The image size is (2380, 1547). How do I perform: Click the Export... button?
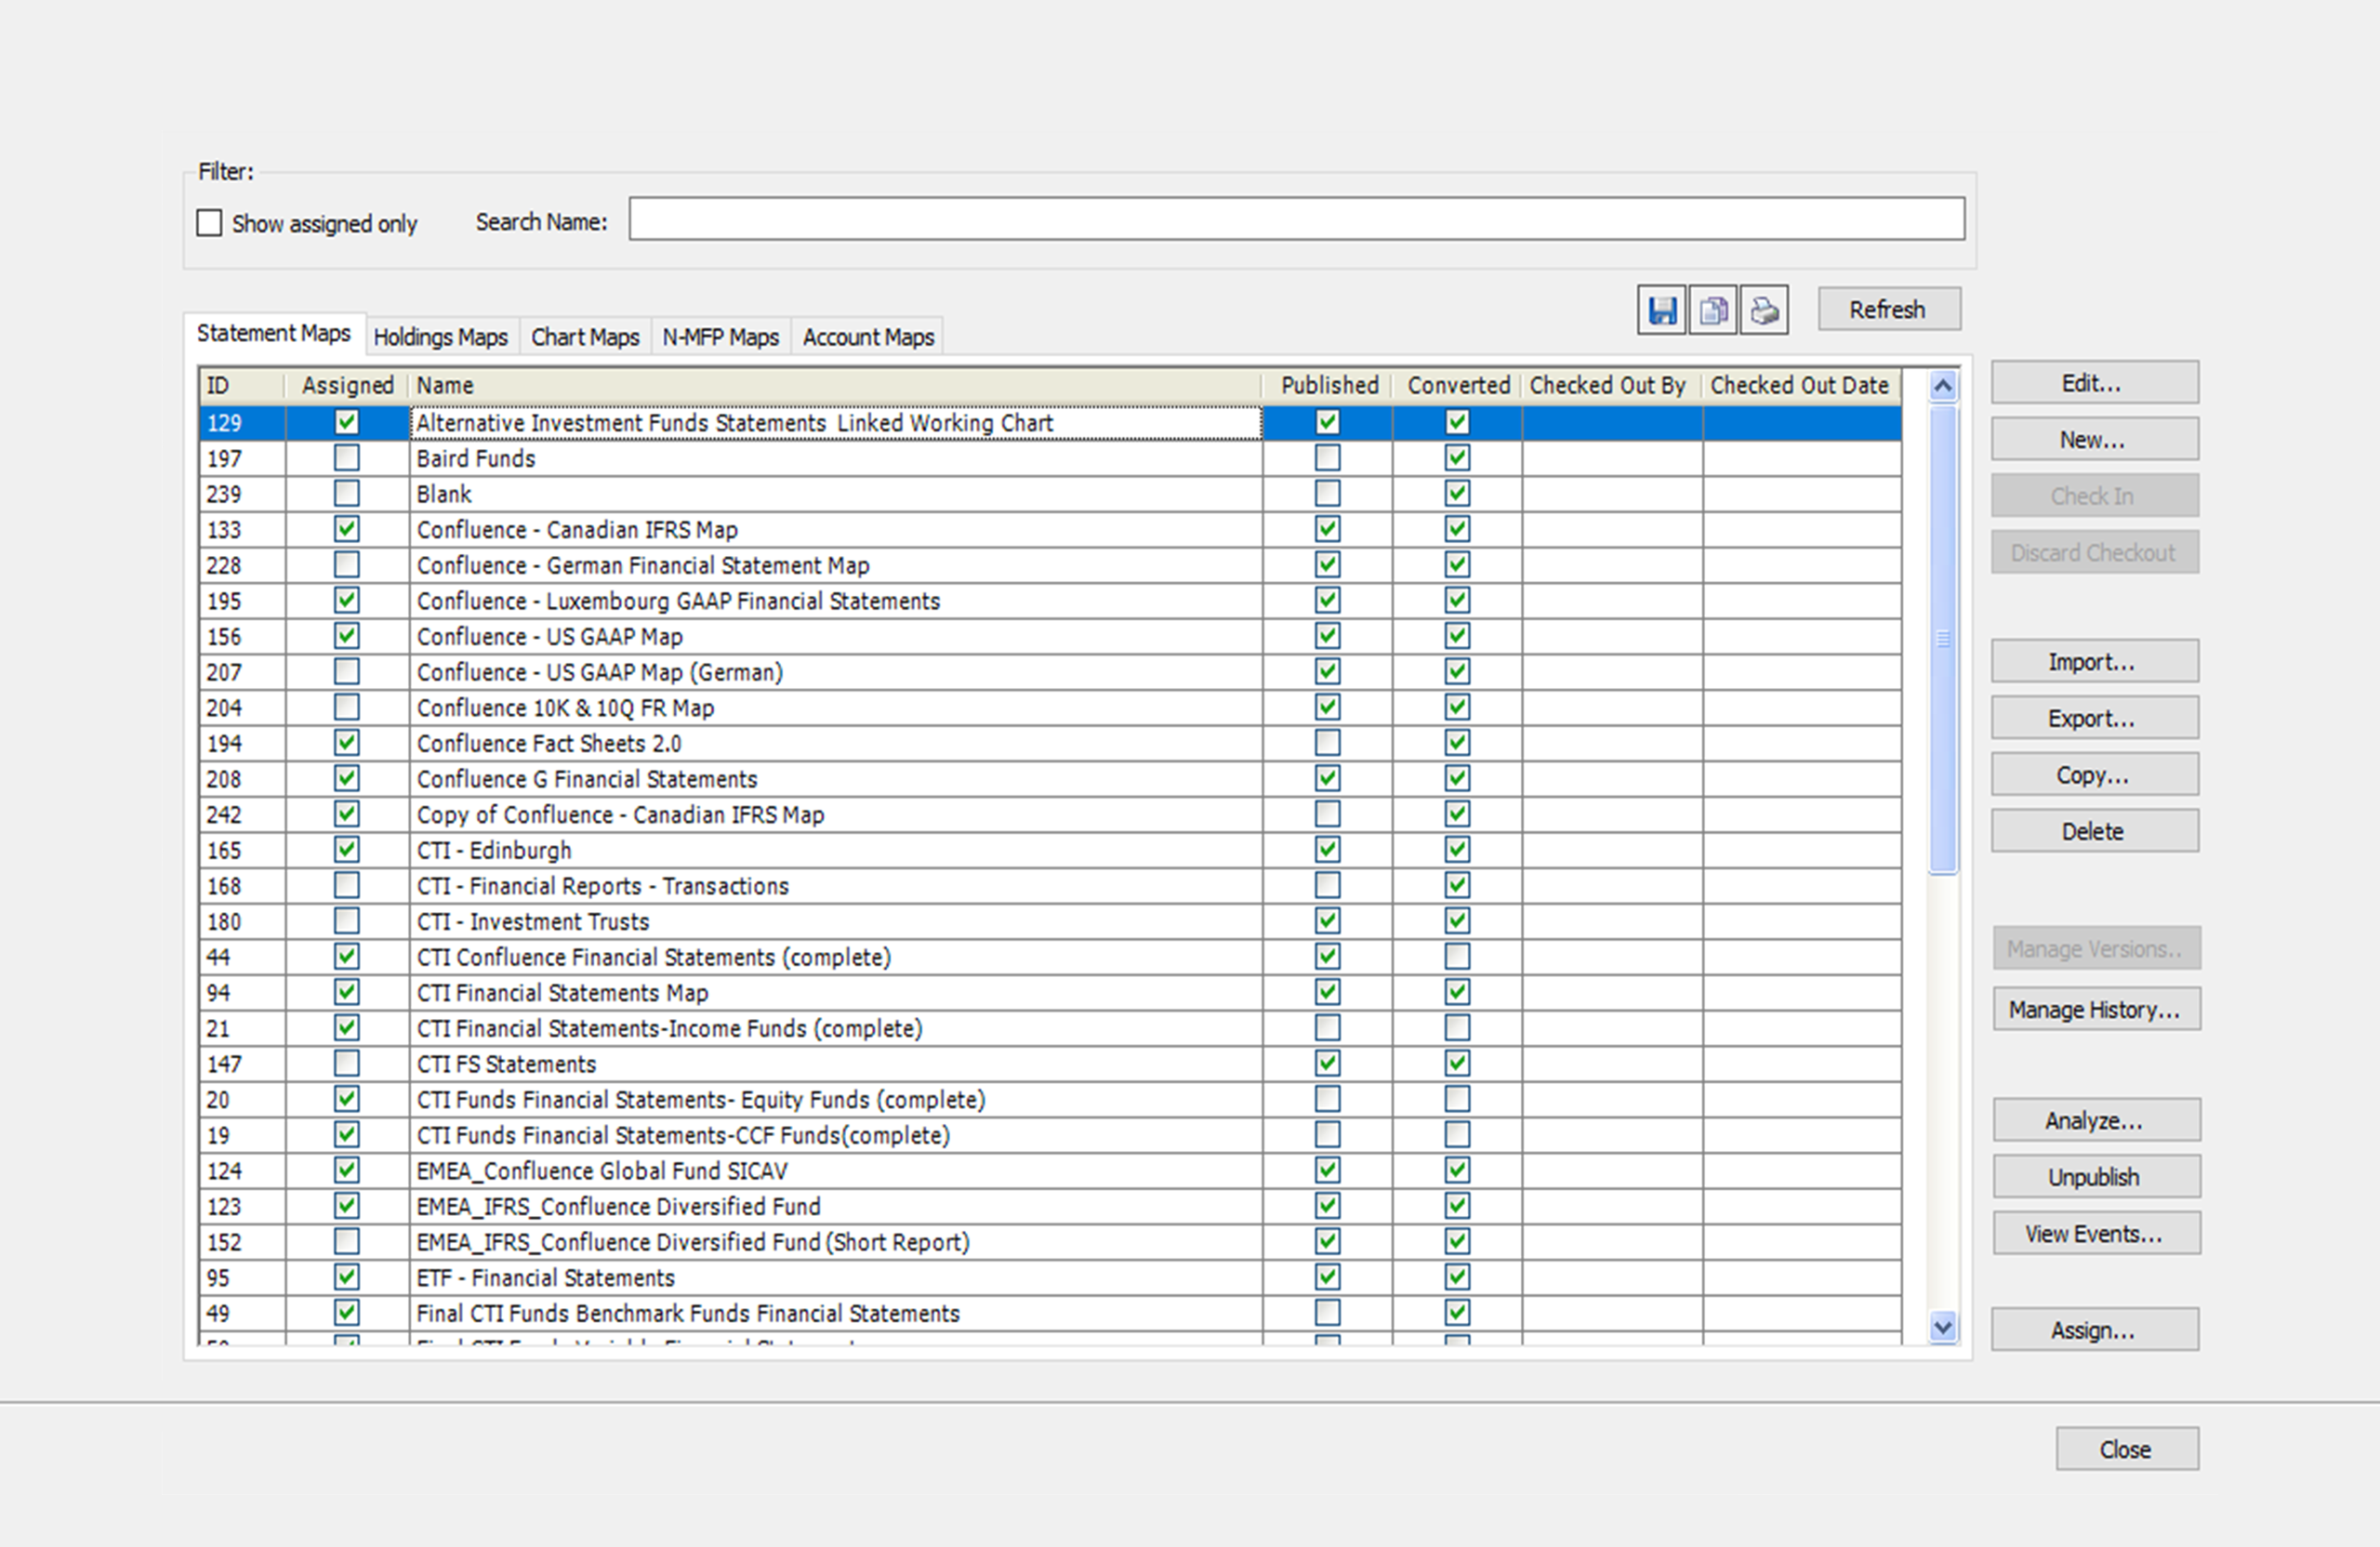click(2093, 718)
